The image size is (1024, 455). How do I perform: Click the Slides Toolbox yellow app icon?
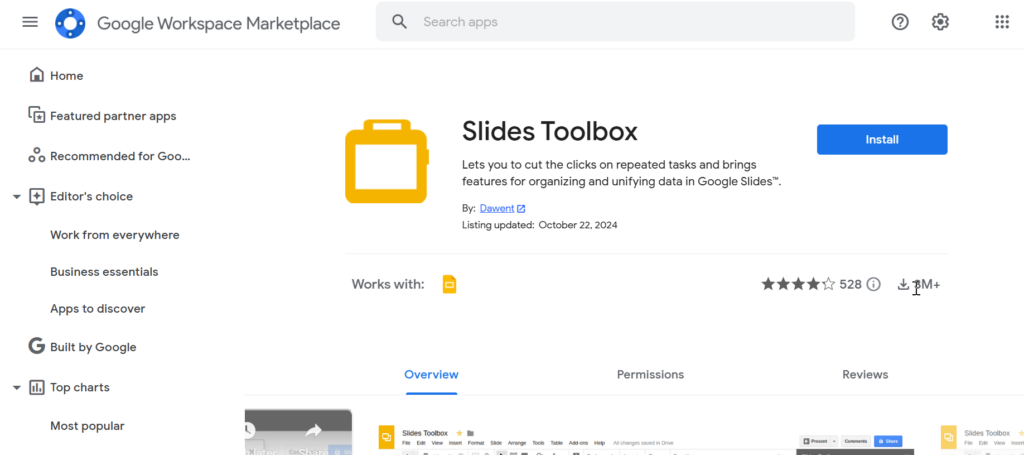pos(387,161)
